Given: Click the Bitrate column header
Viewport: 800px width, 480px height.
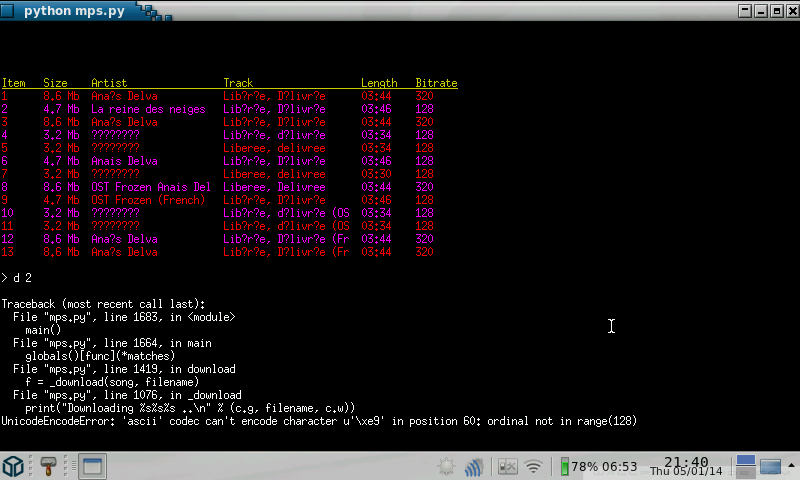Looking at the screenshot, I should [x=436, y=83].
